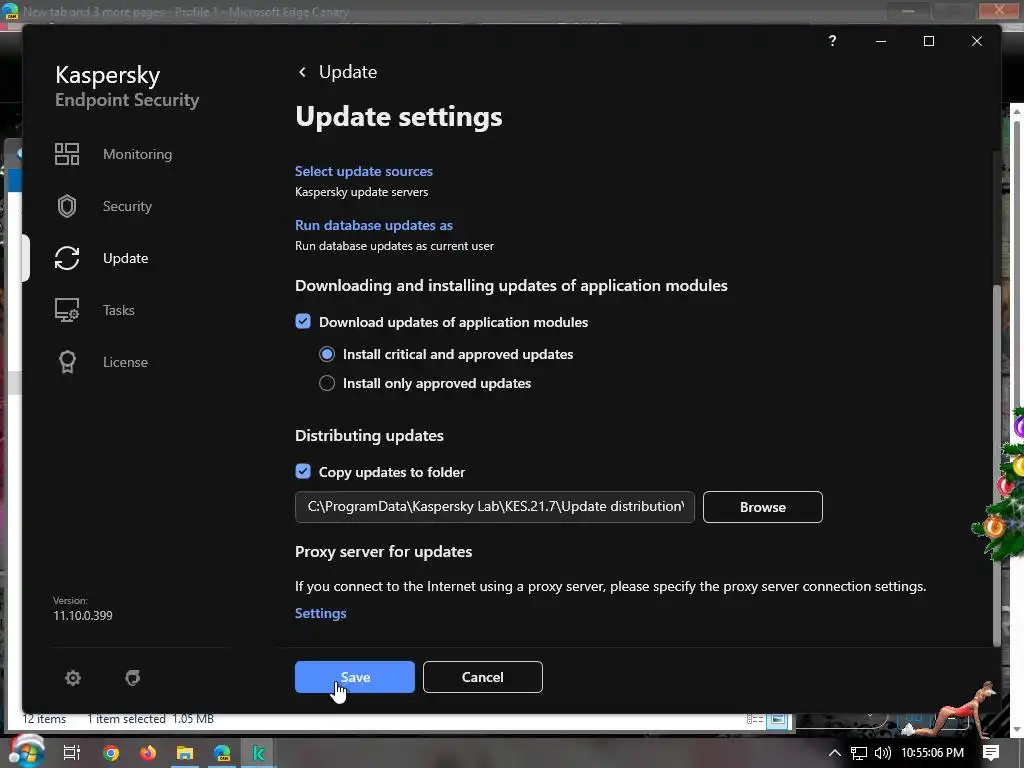Image resolution: width=1024 pixels, height=768 pixels.
Task: Click the support icon beside the gear
Action: [x=133, y=678]
